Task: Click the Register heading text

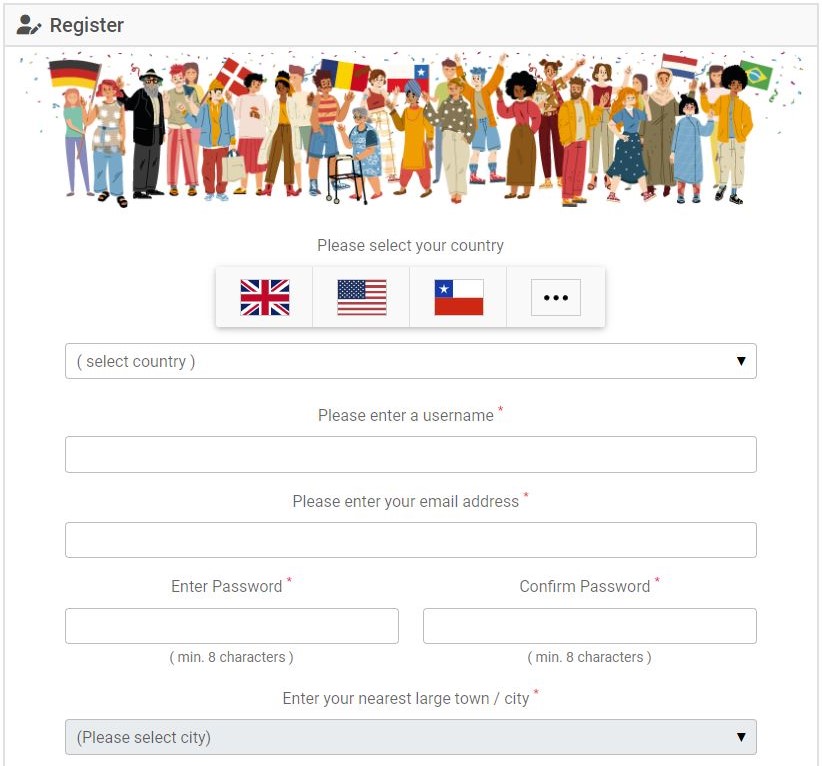Action: tap(86, 25)
